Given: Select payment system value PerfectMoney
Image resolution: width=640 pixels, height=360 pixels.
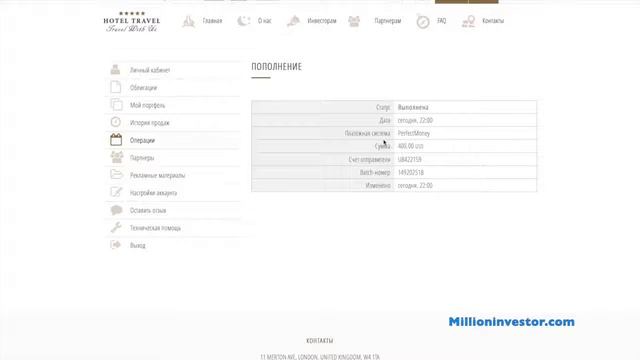Looking at the screenshot, I should 414,133.
